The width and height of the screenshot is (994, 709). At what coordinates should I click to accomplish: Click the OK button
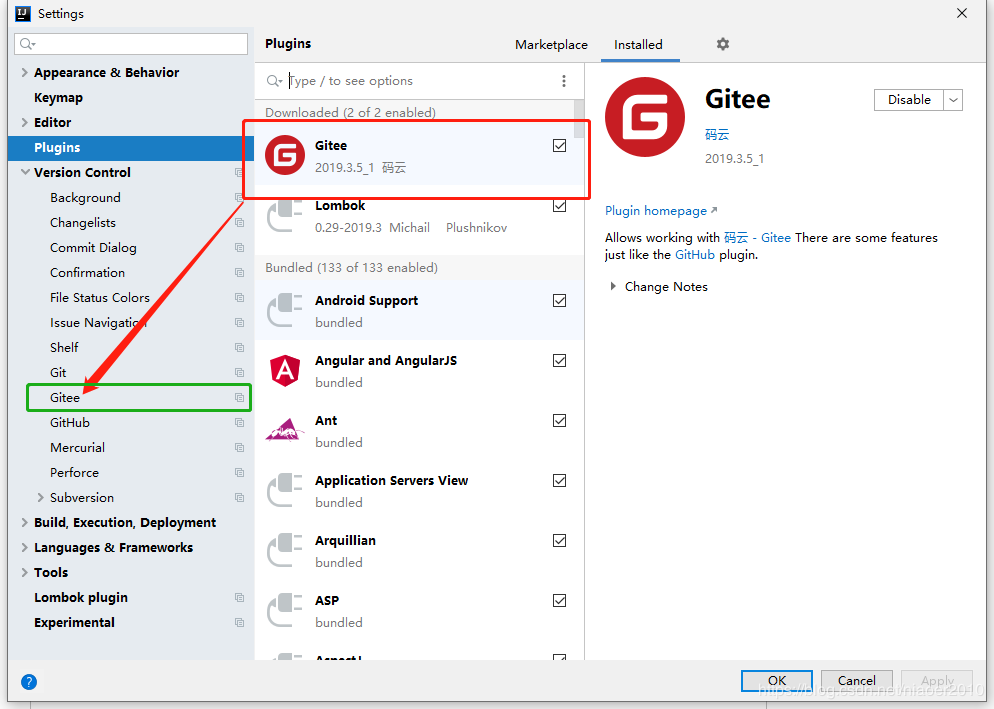[x=777, y=680]
